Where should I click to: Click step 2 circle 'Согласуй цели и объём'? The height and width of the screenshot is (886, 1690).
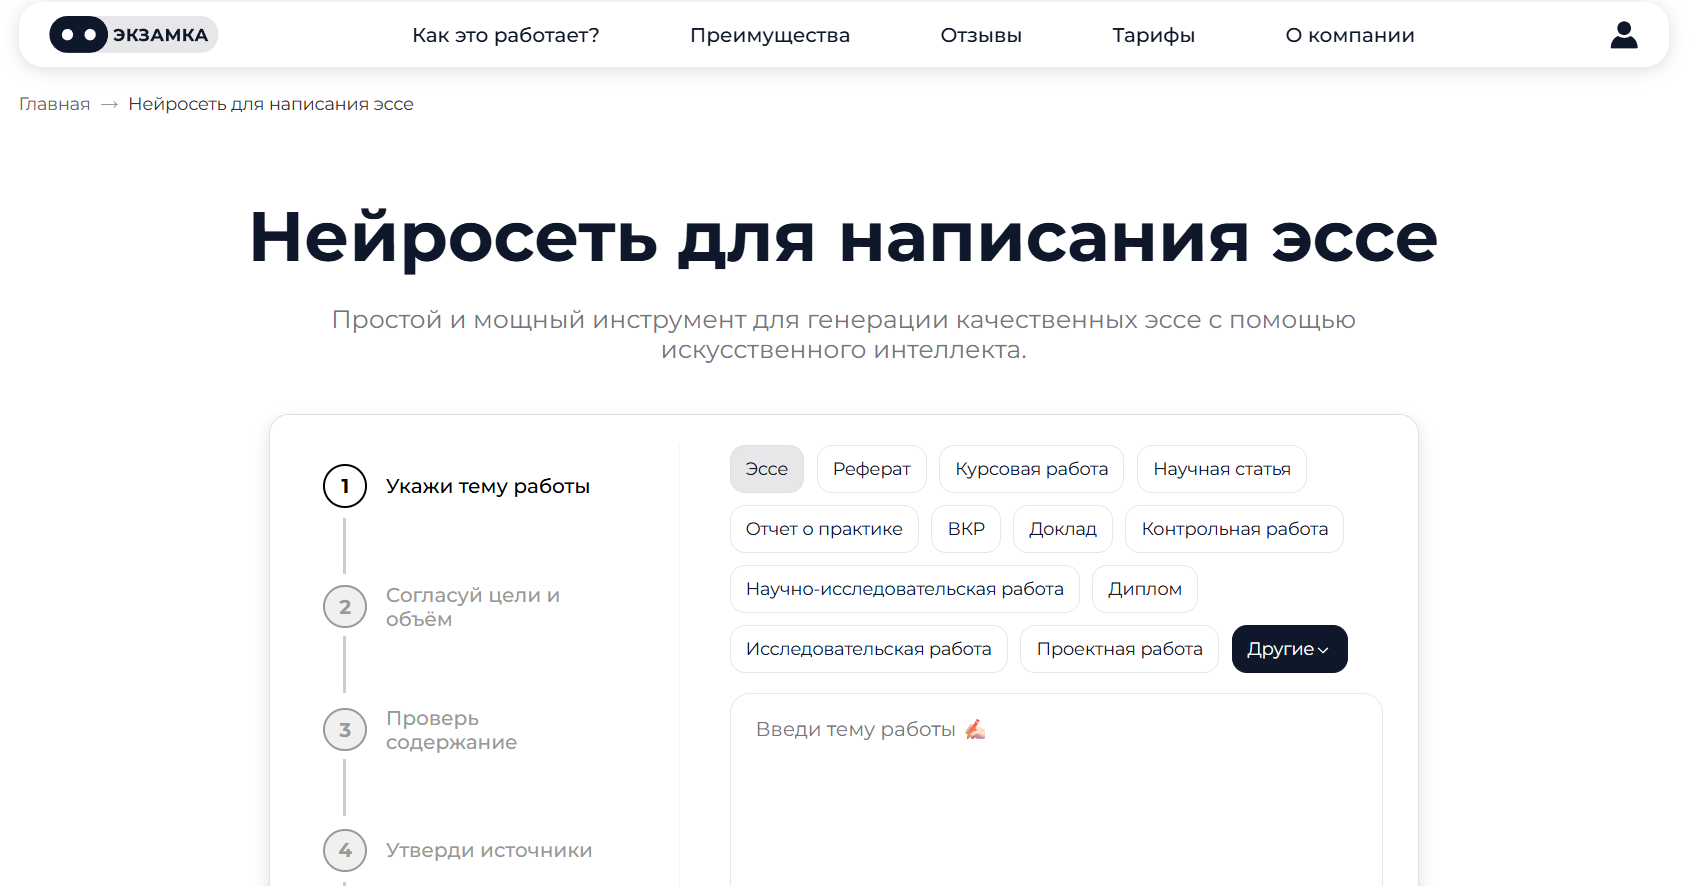coord(345,607)
